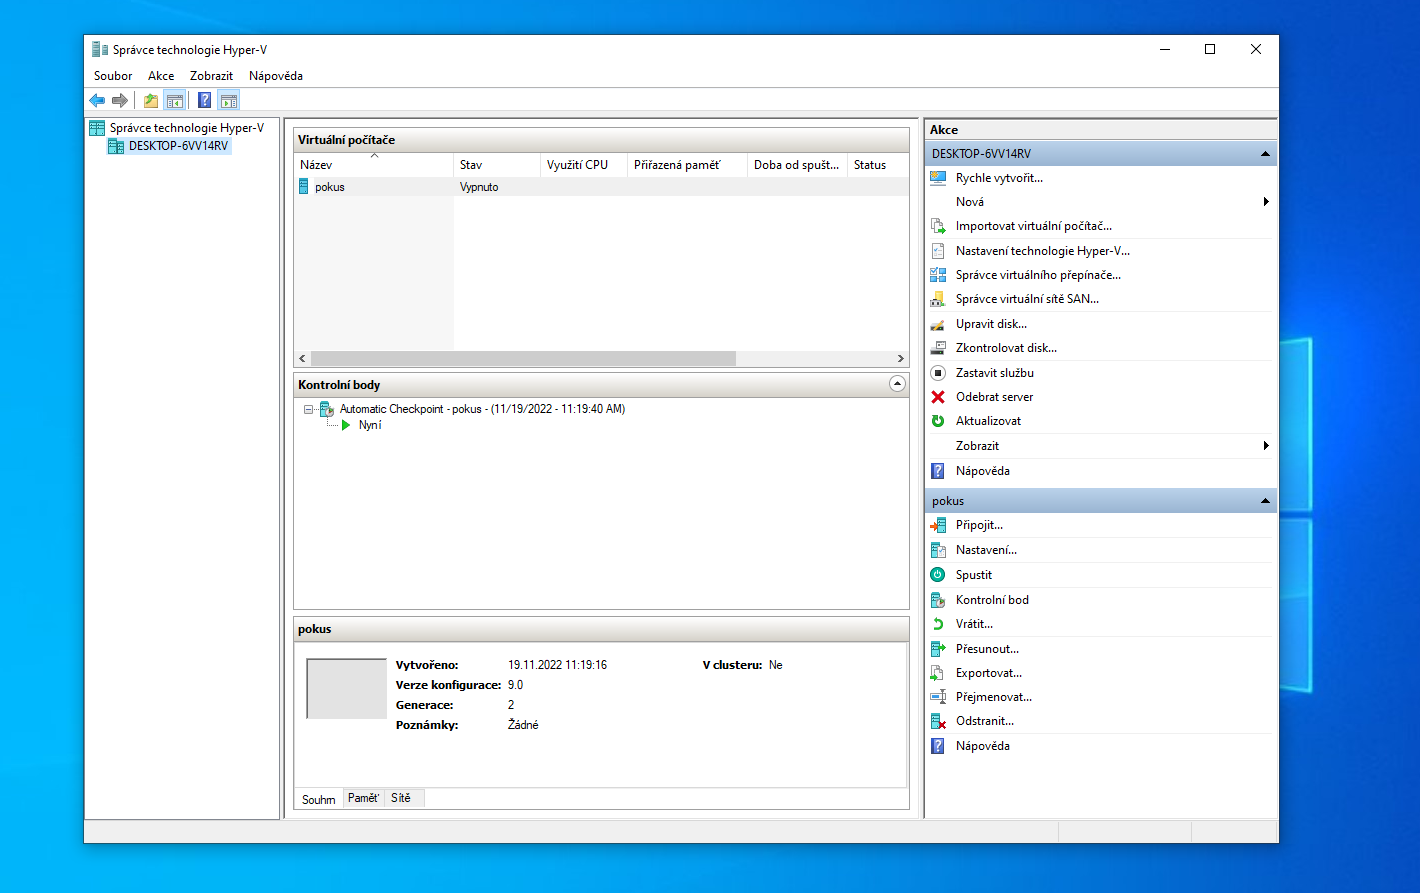Click the Kontrolní bod icon
Viewport: 1420px width, 893px height.
point(938,600)
